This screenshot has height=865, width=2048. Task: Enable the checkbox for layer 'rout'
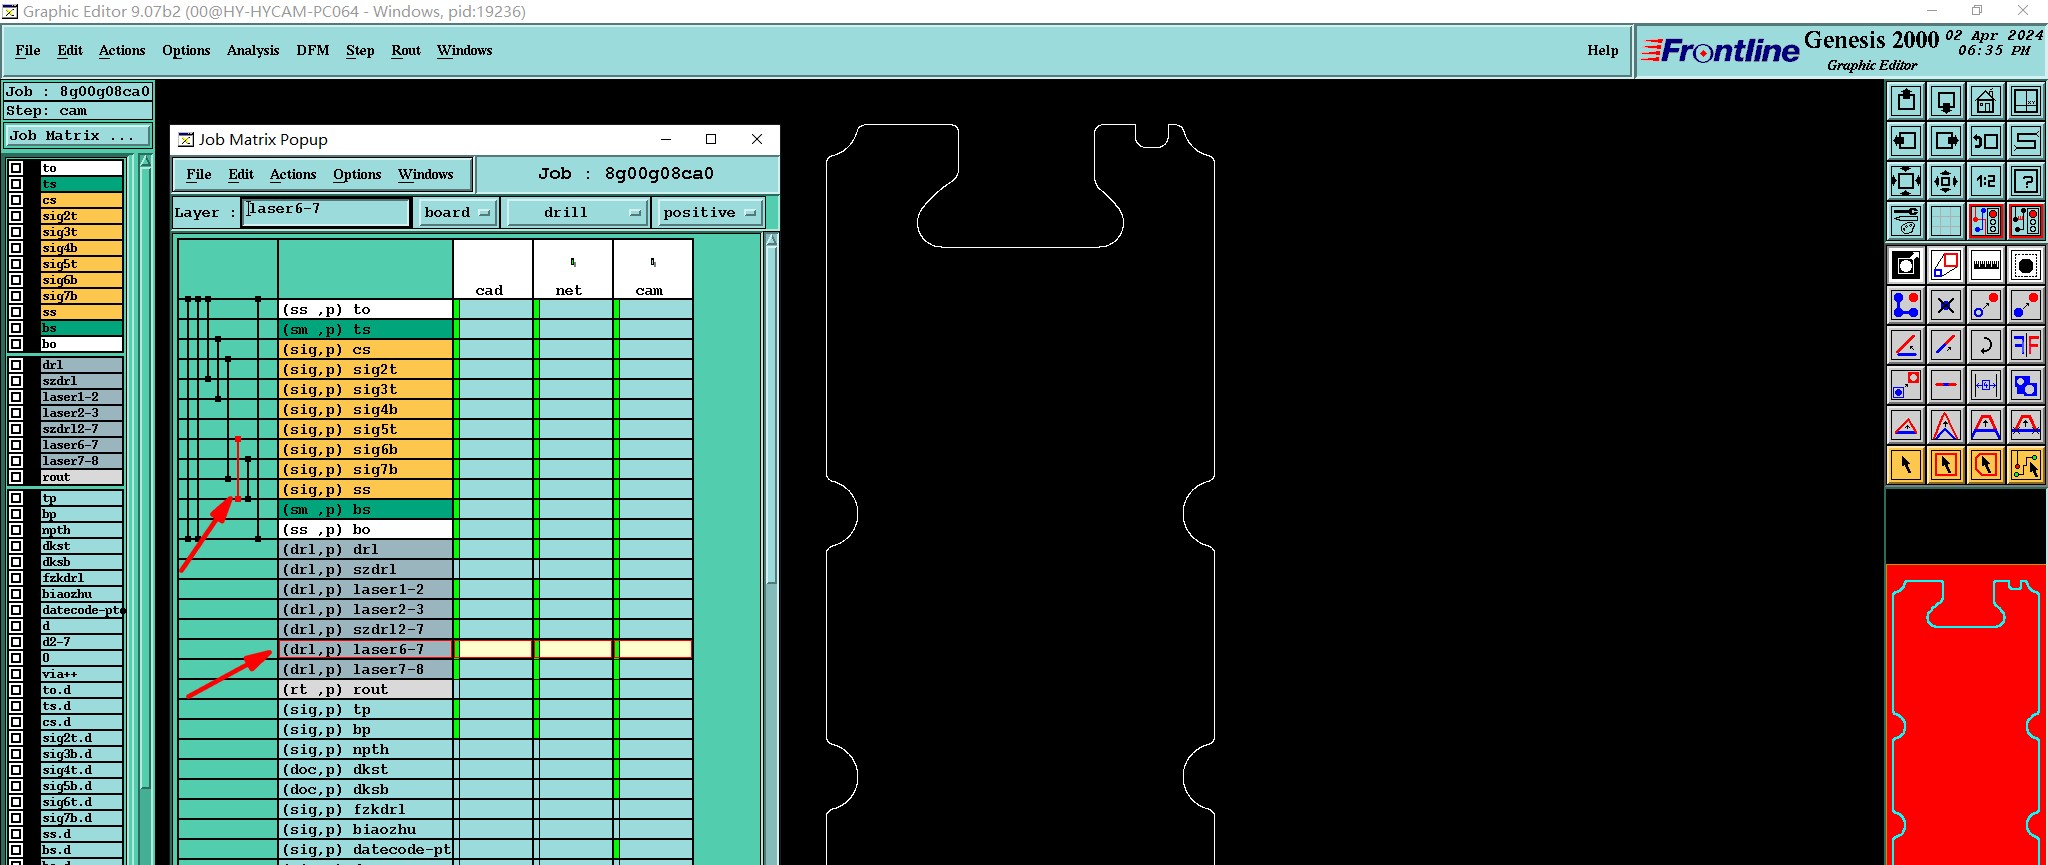16,477
